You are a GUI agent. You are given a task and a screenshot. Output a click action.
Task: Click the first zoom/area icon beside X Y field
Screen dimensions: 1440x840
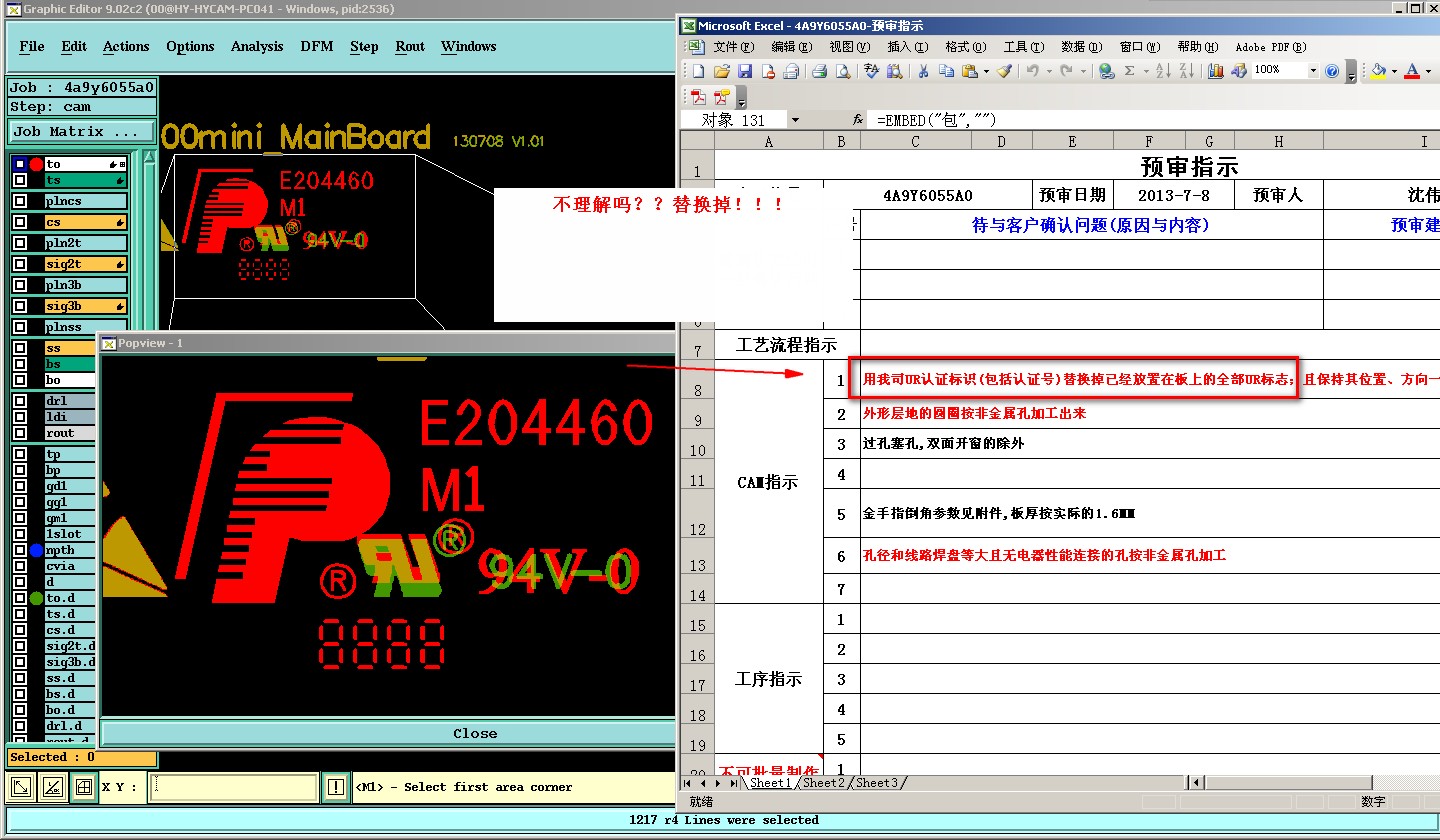21,787
